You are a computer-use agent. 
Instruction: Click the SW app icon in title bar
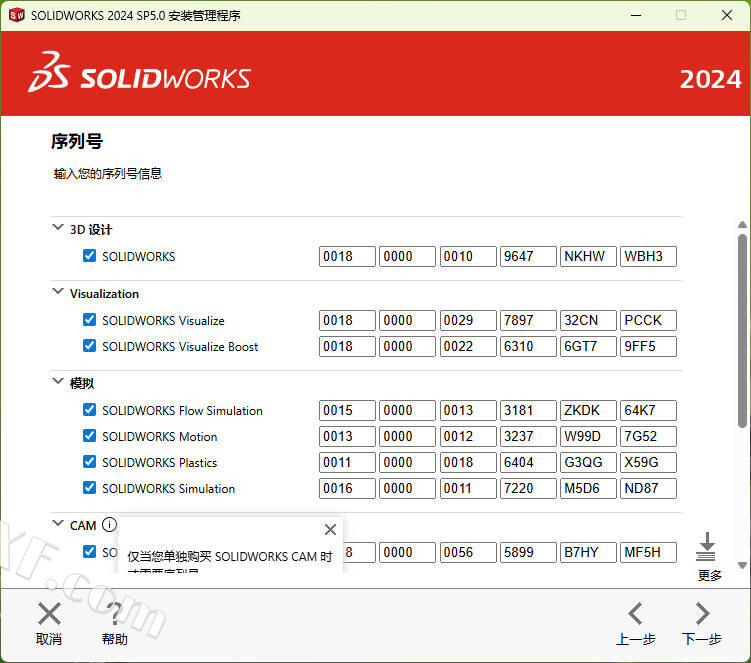point(16,15)
